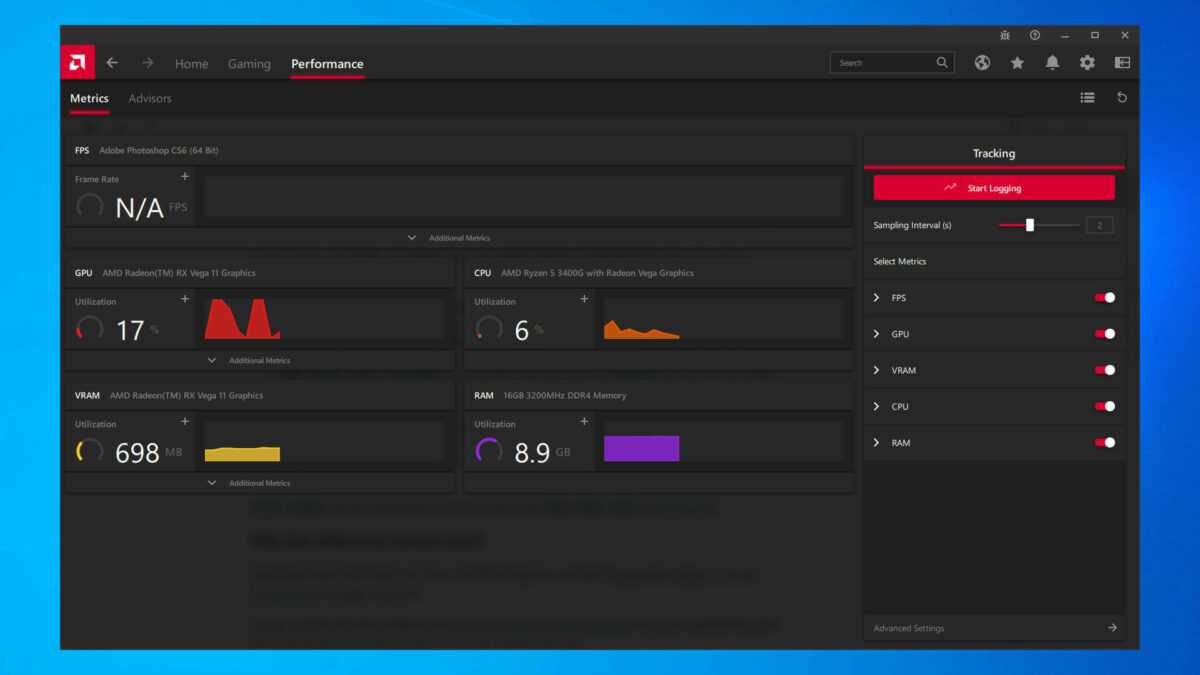Screen dimensions: 1200x675
Task: Expand VRAM metrics chevron in Tracking
Action: (877, 370)
